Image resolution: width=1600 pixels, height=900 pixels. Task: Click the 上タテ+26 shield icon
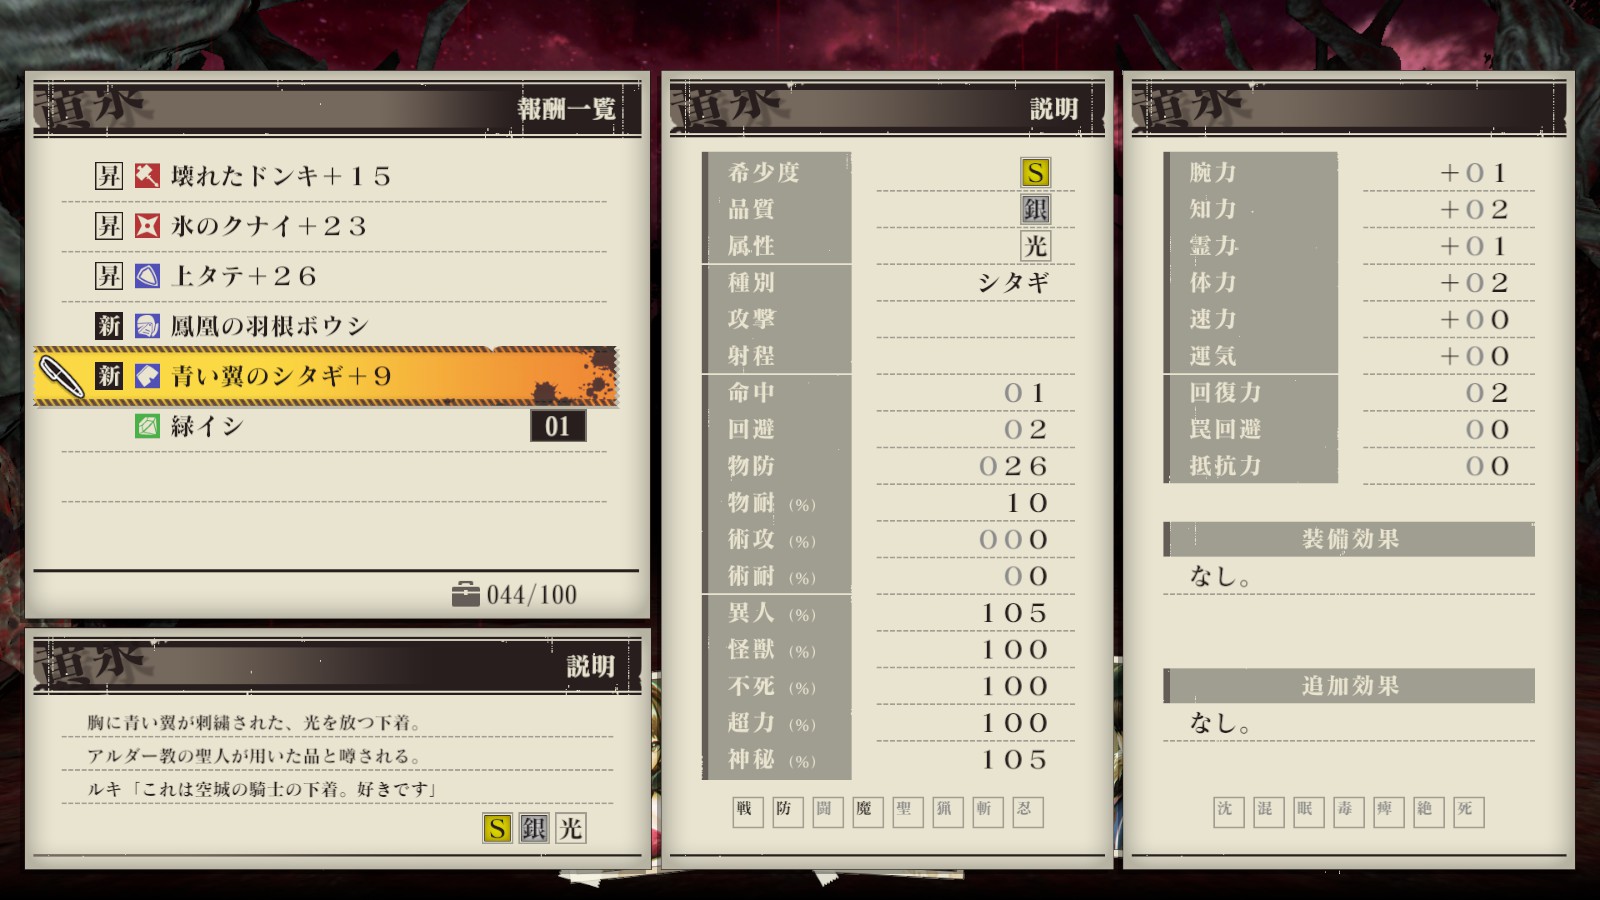147,276
